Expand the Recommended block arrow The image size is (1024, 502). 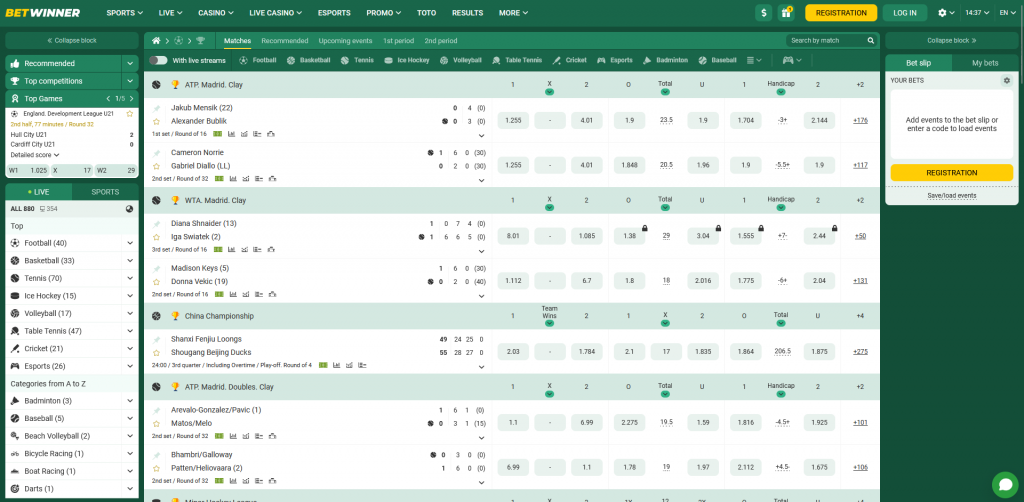(130, 63)
